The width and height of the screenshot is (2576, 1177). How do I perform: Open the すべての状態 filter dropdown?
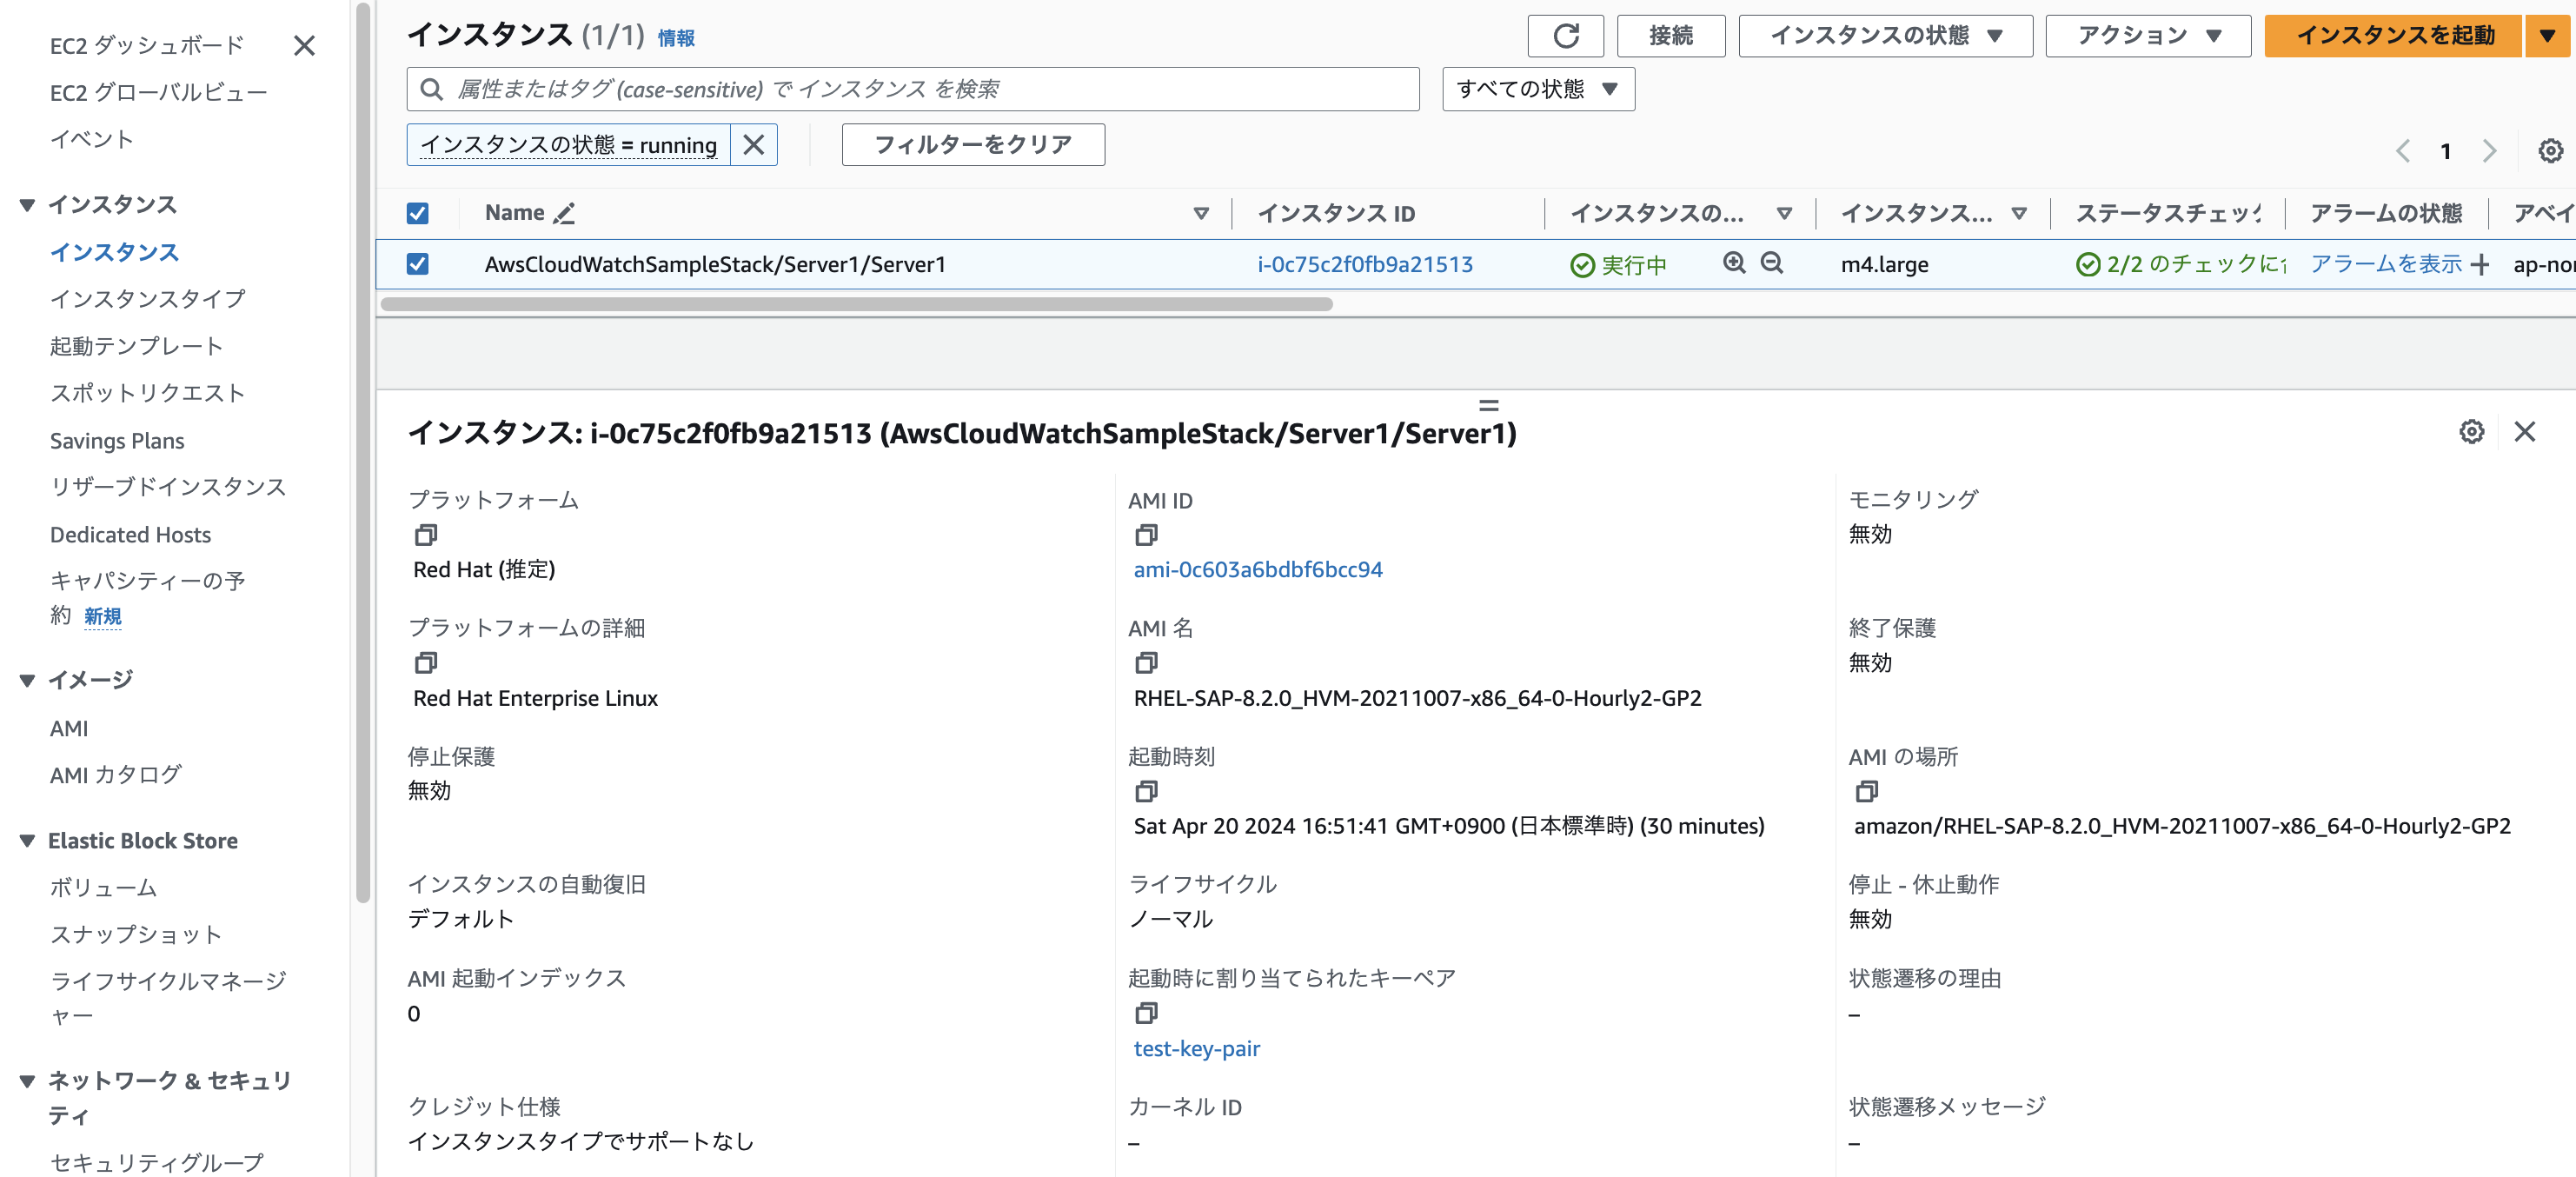pyautogui.click(x=1537, y=89)
